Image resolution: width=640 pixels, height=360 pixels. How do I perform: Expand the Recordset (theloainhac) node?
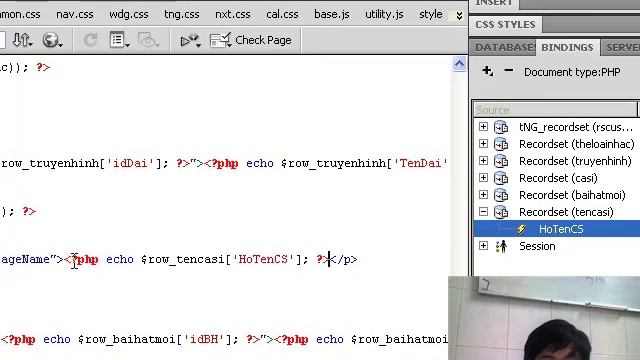(483, 144)
